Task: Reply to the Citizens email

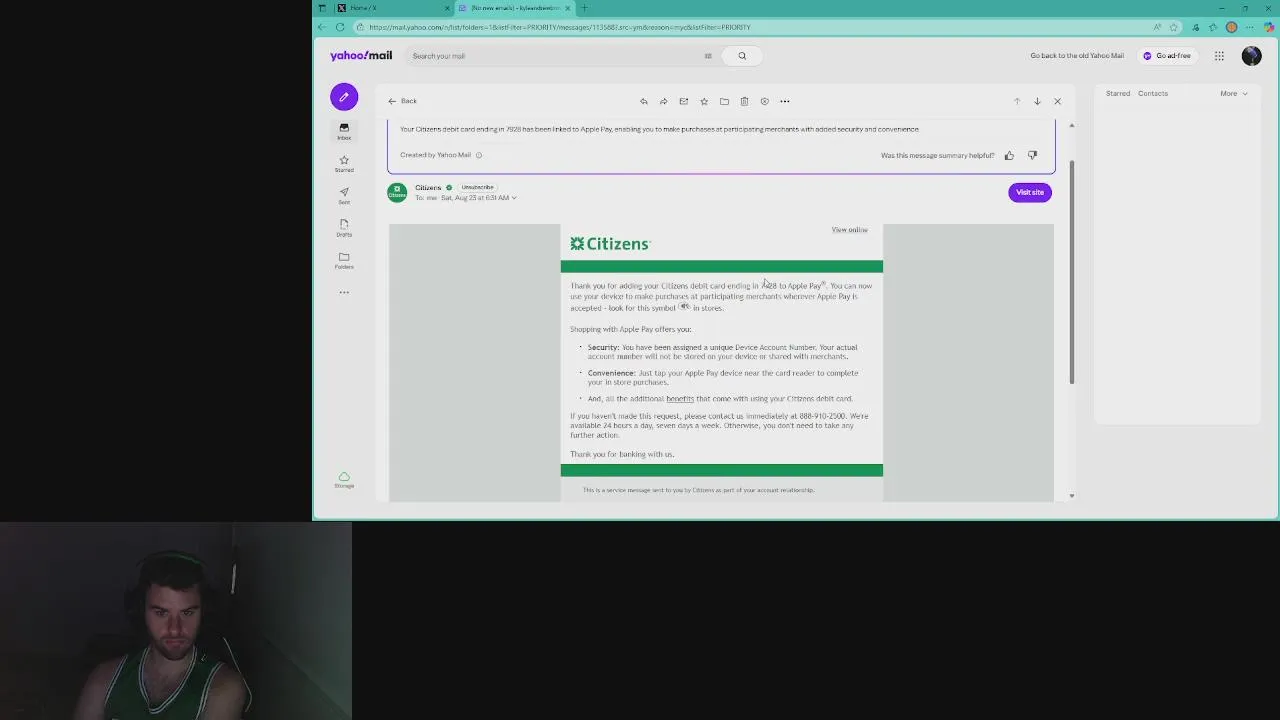Action: click(x=643, y=101)
